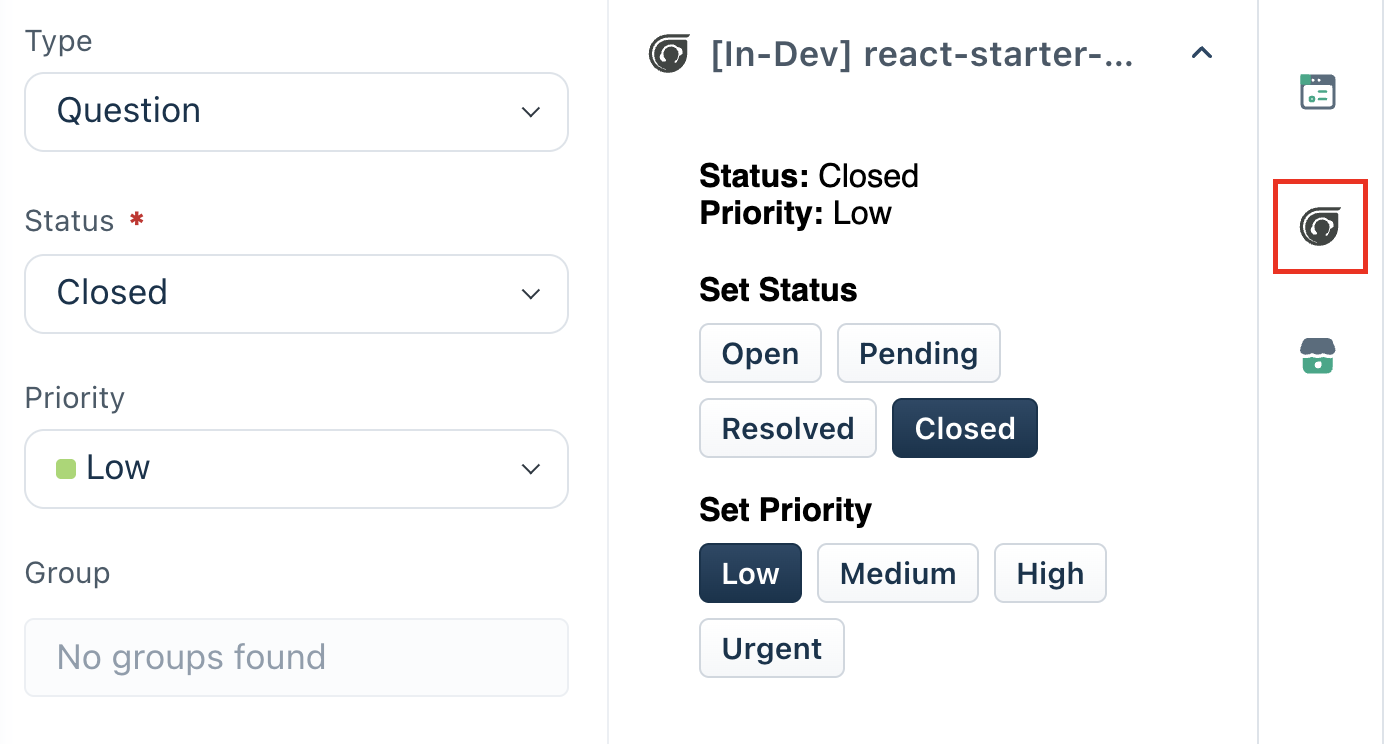Screen dimensions: 1384x744
Task: Open the Priority dropdown showing Low
Action: (x=296, y=468)
